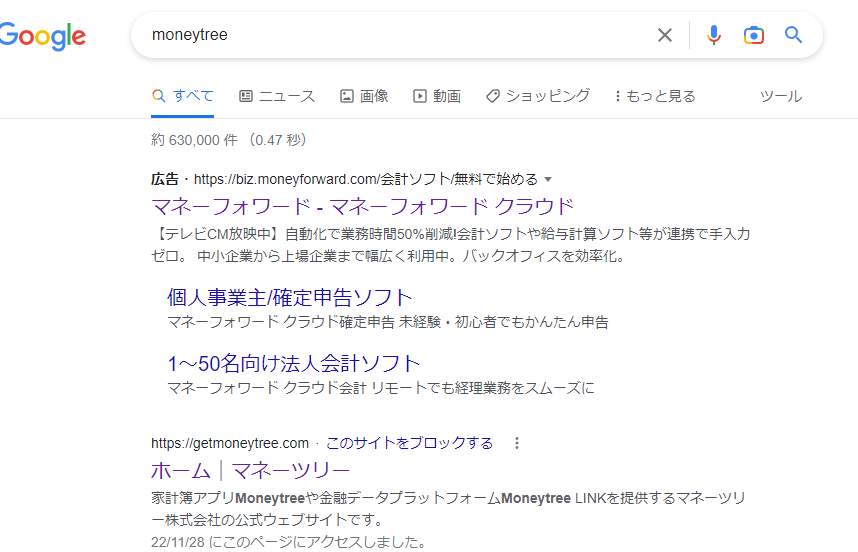
Task: Open the ショッピング tab
Action: click(538, 96)
